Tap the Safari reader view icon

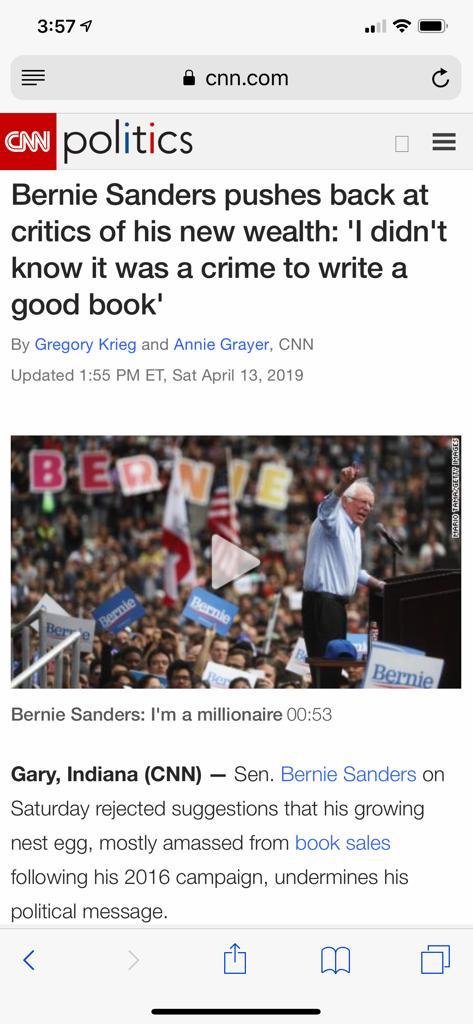coord(33,78)
